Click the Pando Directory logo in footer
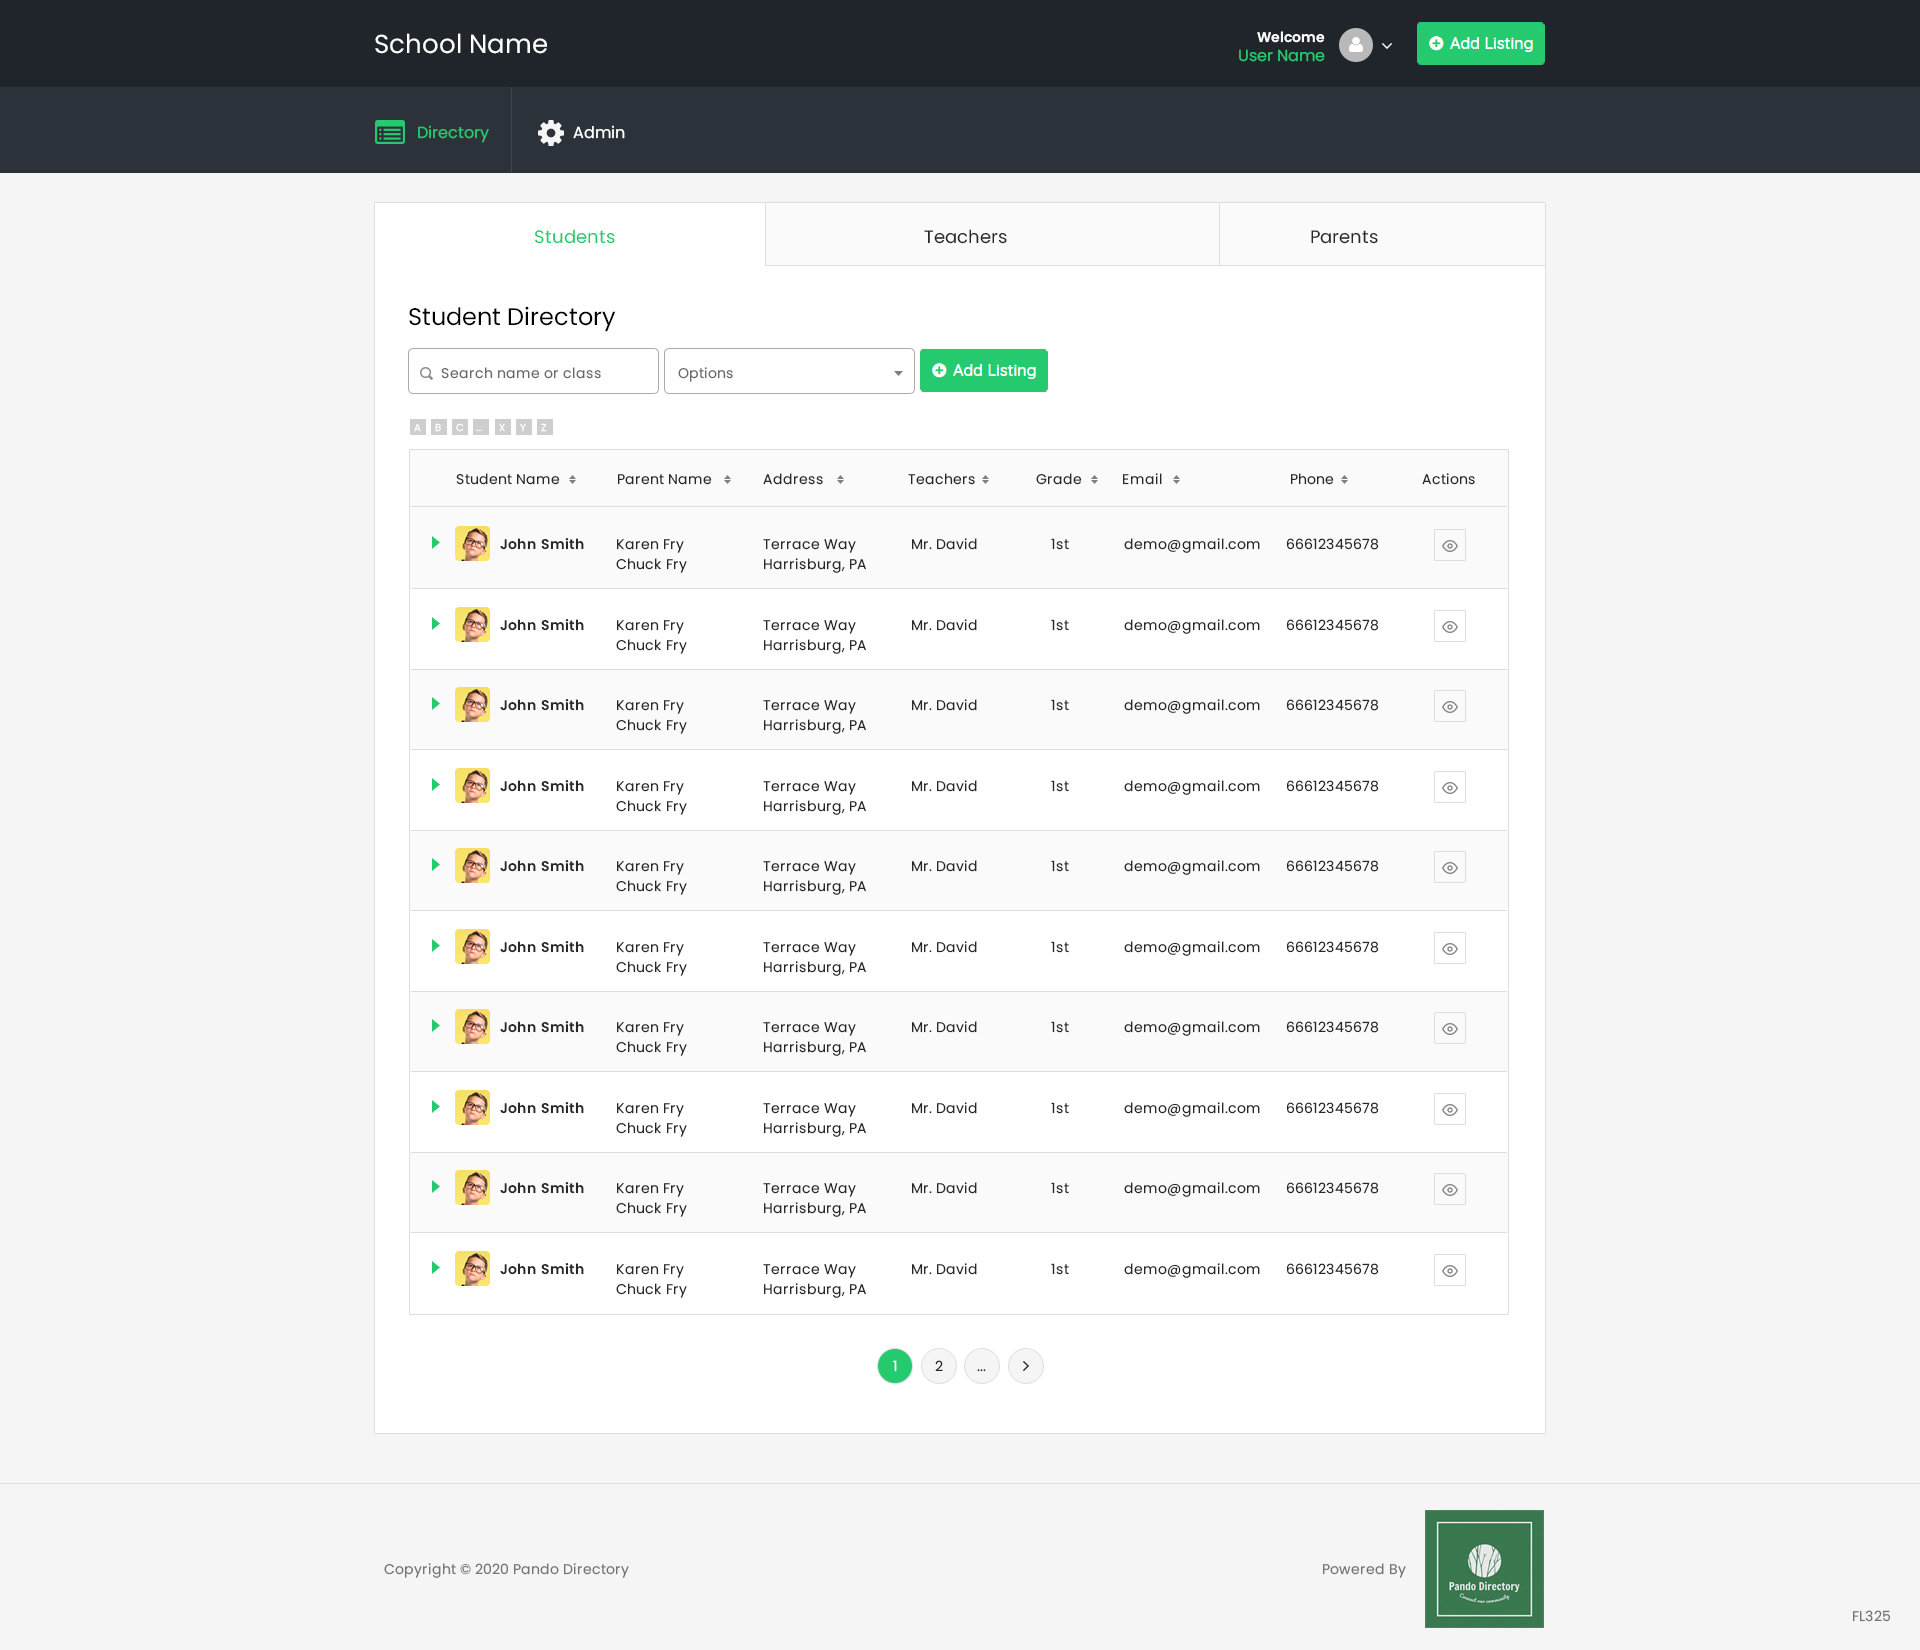 [x=1483, y=1568]
